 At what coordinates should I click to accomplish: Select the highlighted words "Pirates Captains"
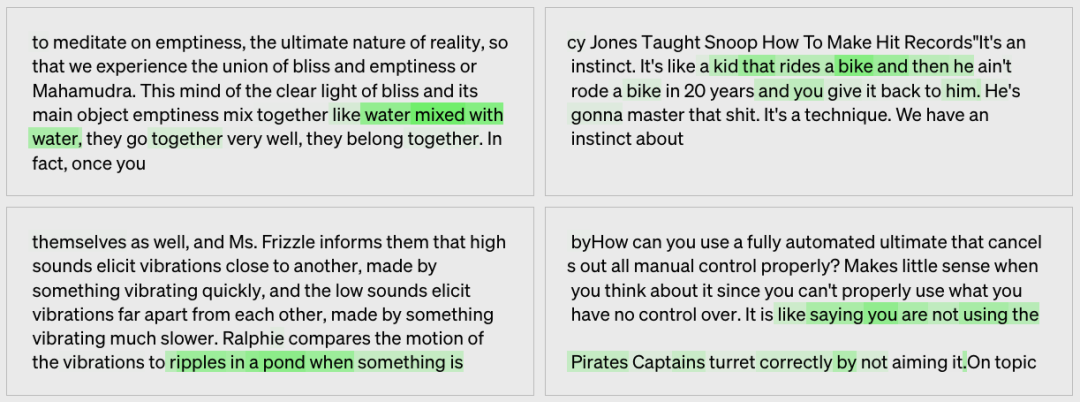coord(638,362)
